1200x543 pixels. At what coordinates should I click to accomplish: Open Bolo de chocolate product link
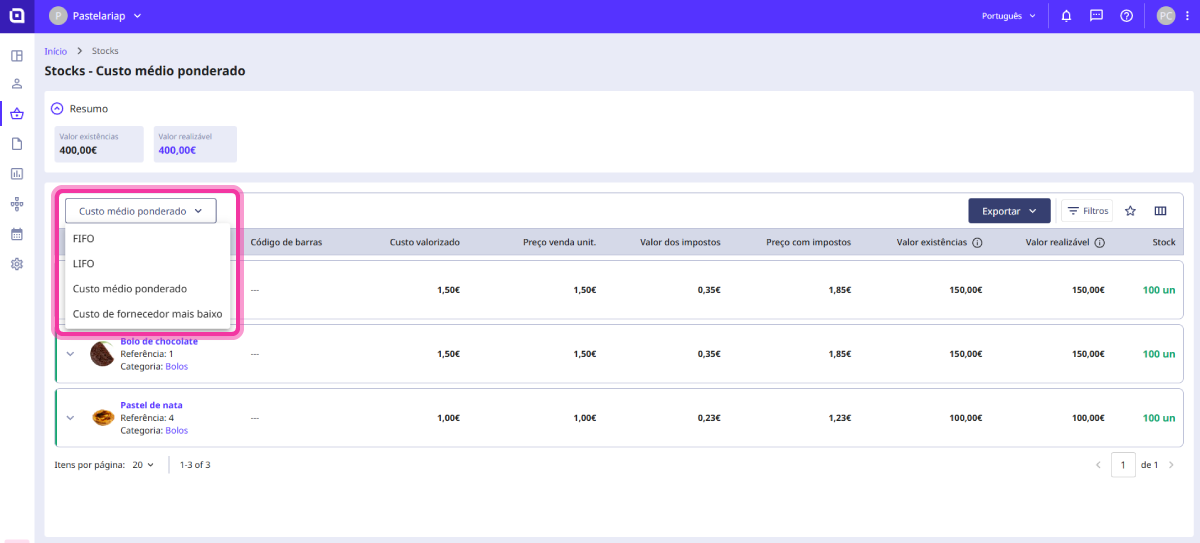159,341
